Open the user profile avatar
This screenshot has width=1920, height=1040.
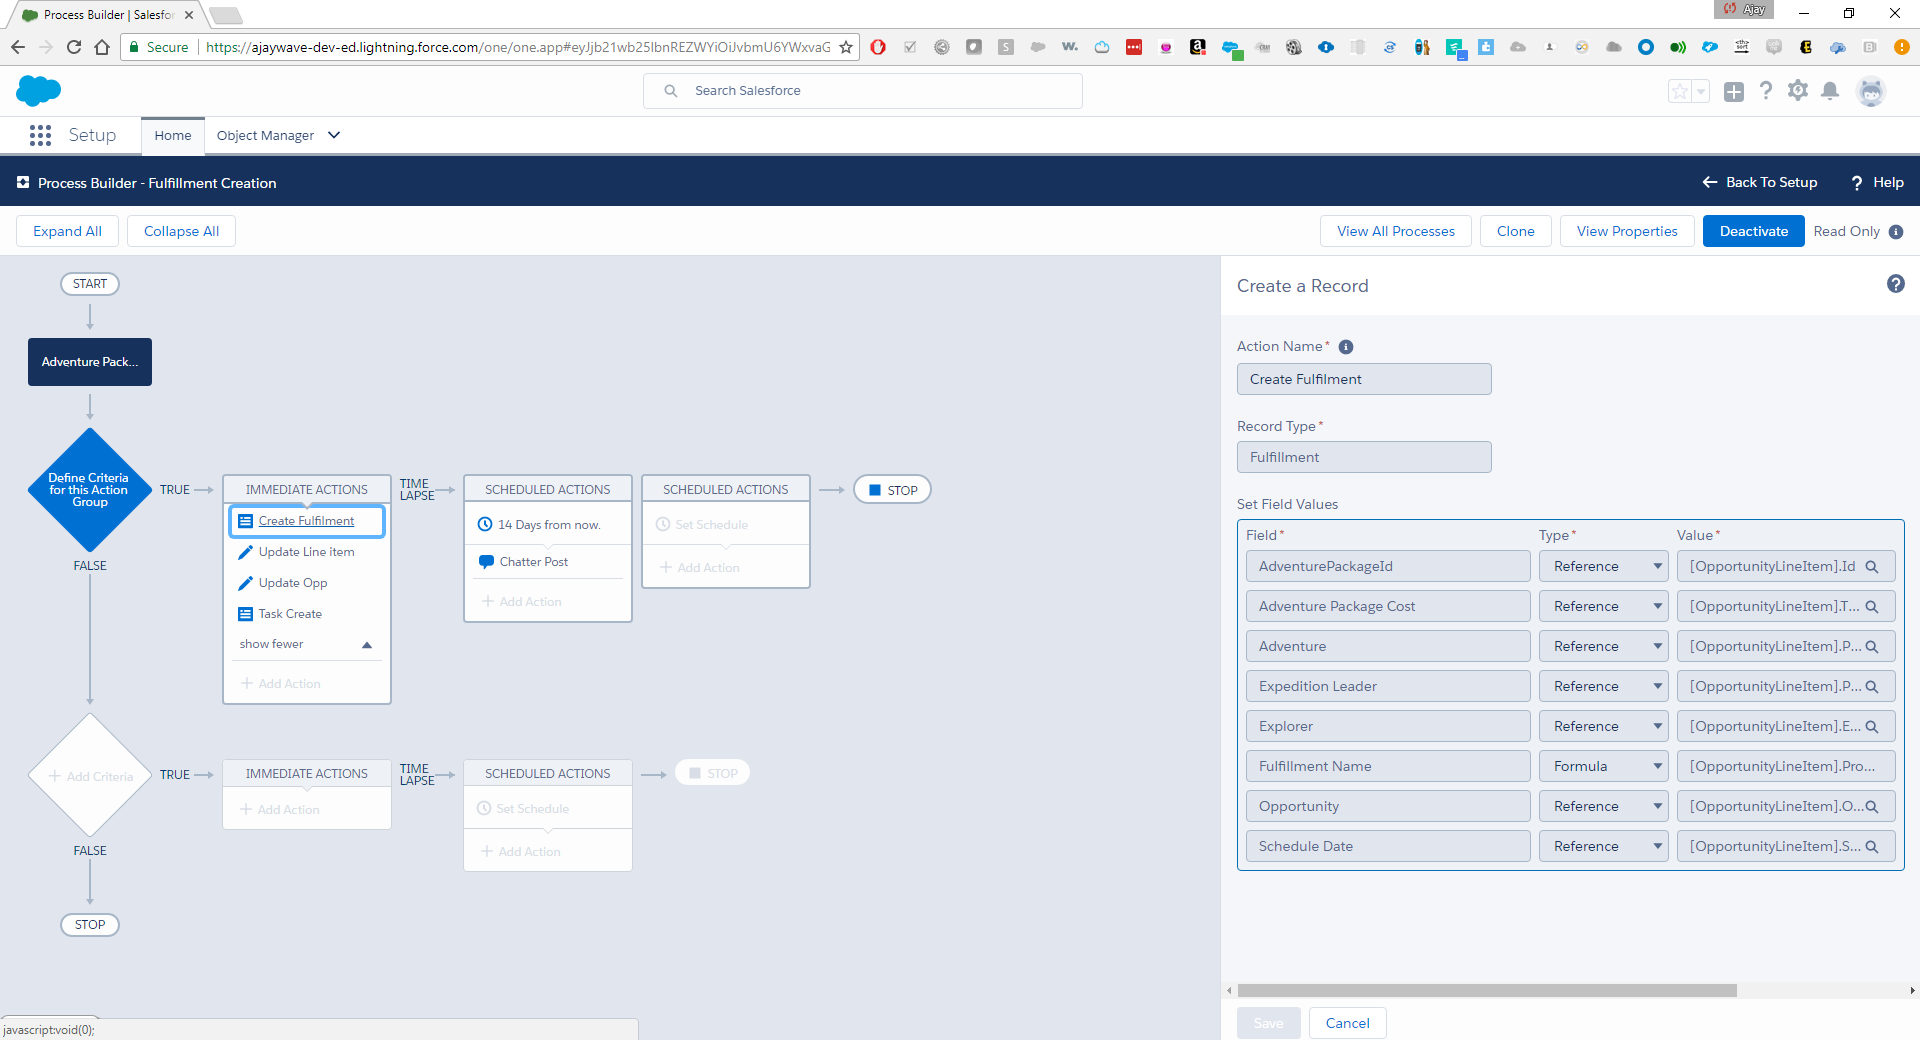click(x=1871, y=91)
